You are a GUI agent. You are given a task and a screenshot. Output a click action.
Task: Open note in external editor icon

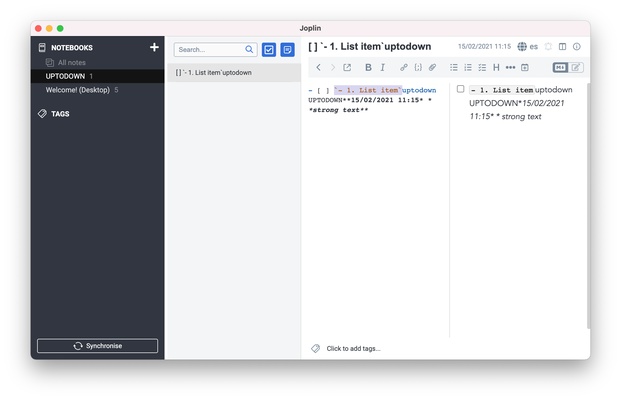point(347,67)
